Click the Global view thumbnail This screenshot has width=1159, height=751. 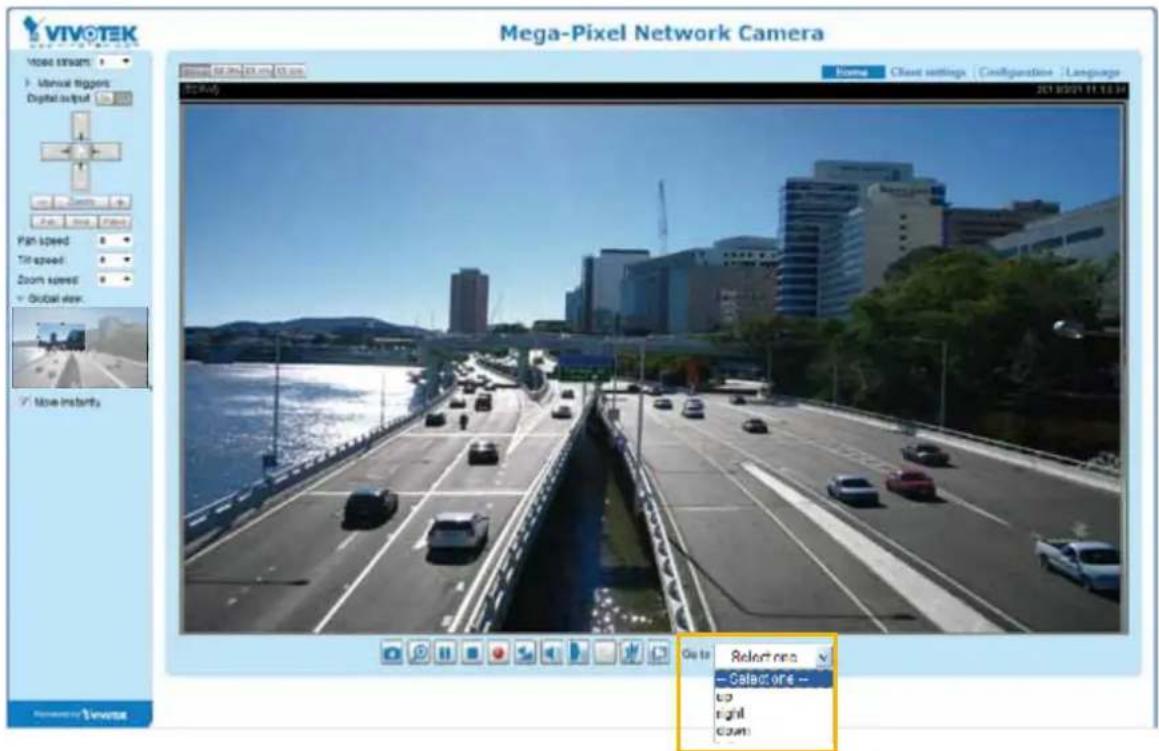click(80, 347)
